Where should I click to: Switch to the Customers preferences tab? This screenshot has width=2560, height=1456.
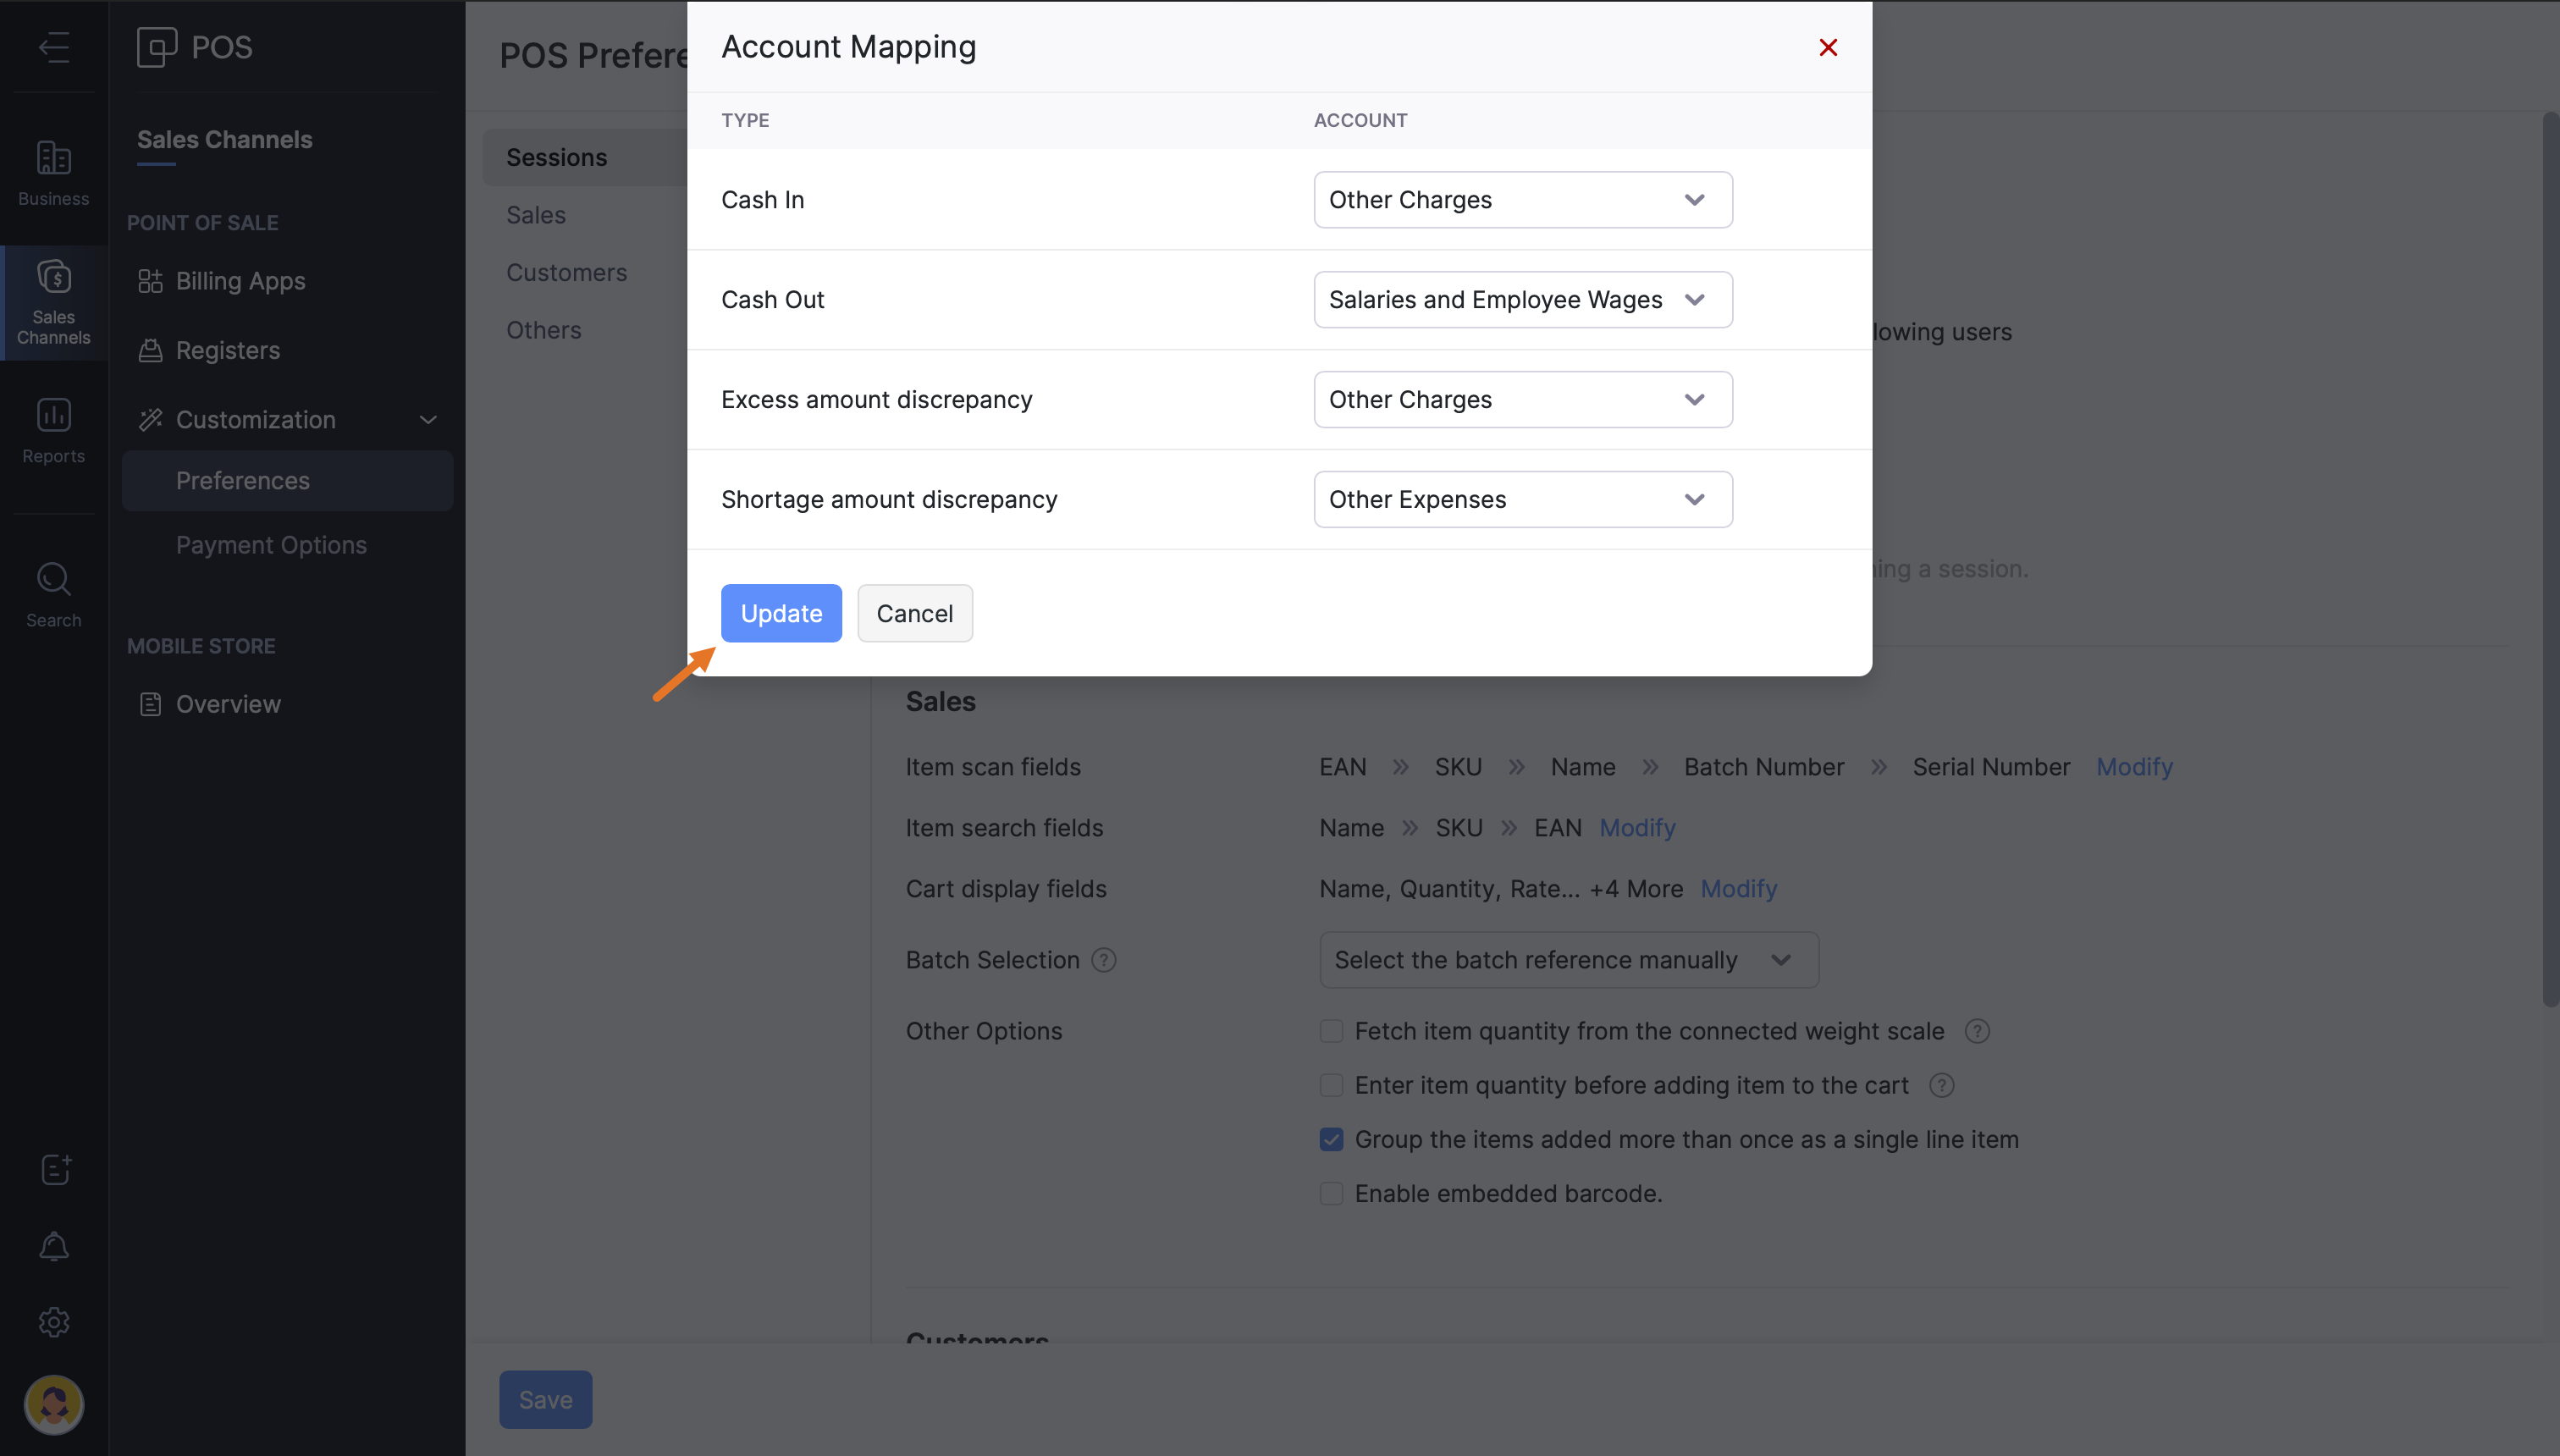(566, 272)
